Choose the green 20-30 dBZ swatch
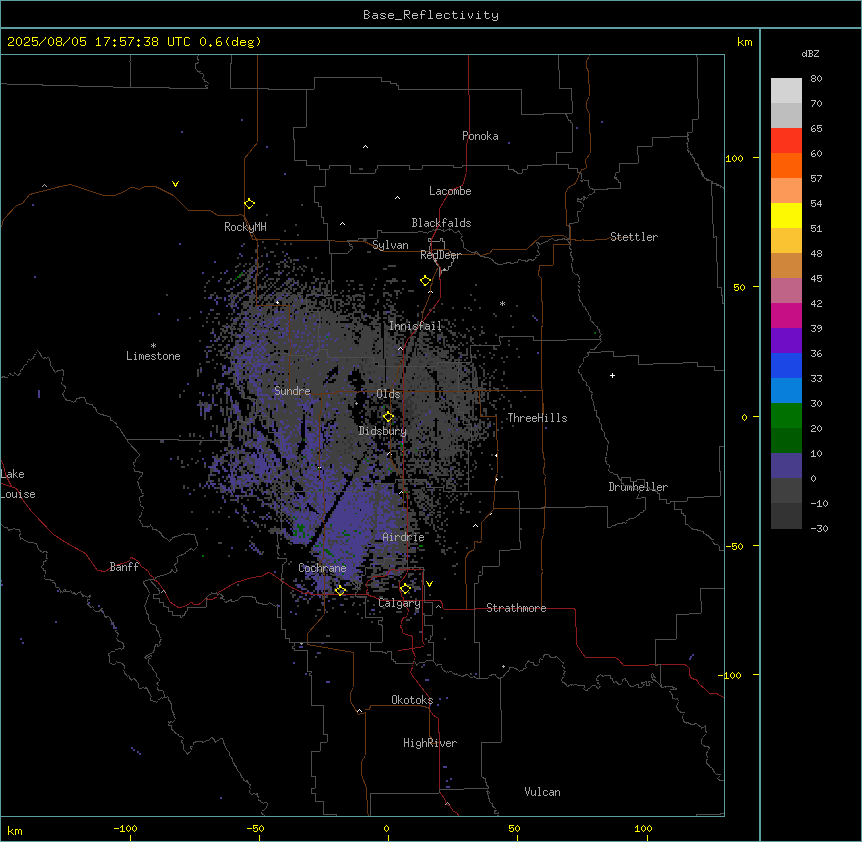This screenshot has height=842, width=862. 786,416
